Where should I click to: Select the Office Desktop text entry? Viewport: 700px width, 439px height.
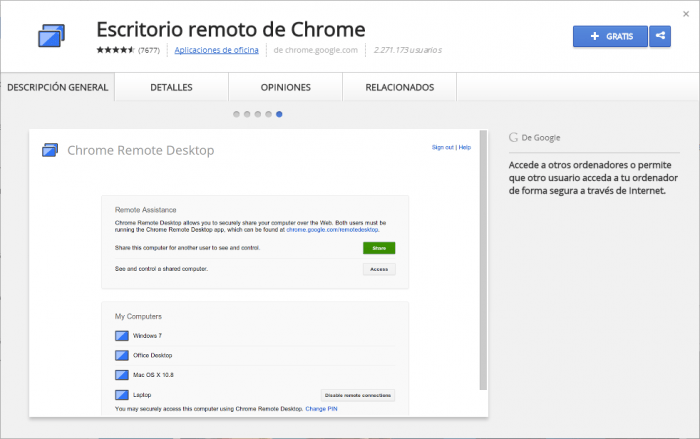pos(153,355)
